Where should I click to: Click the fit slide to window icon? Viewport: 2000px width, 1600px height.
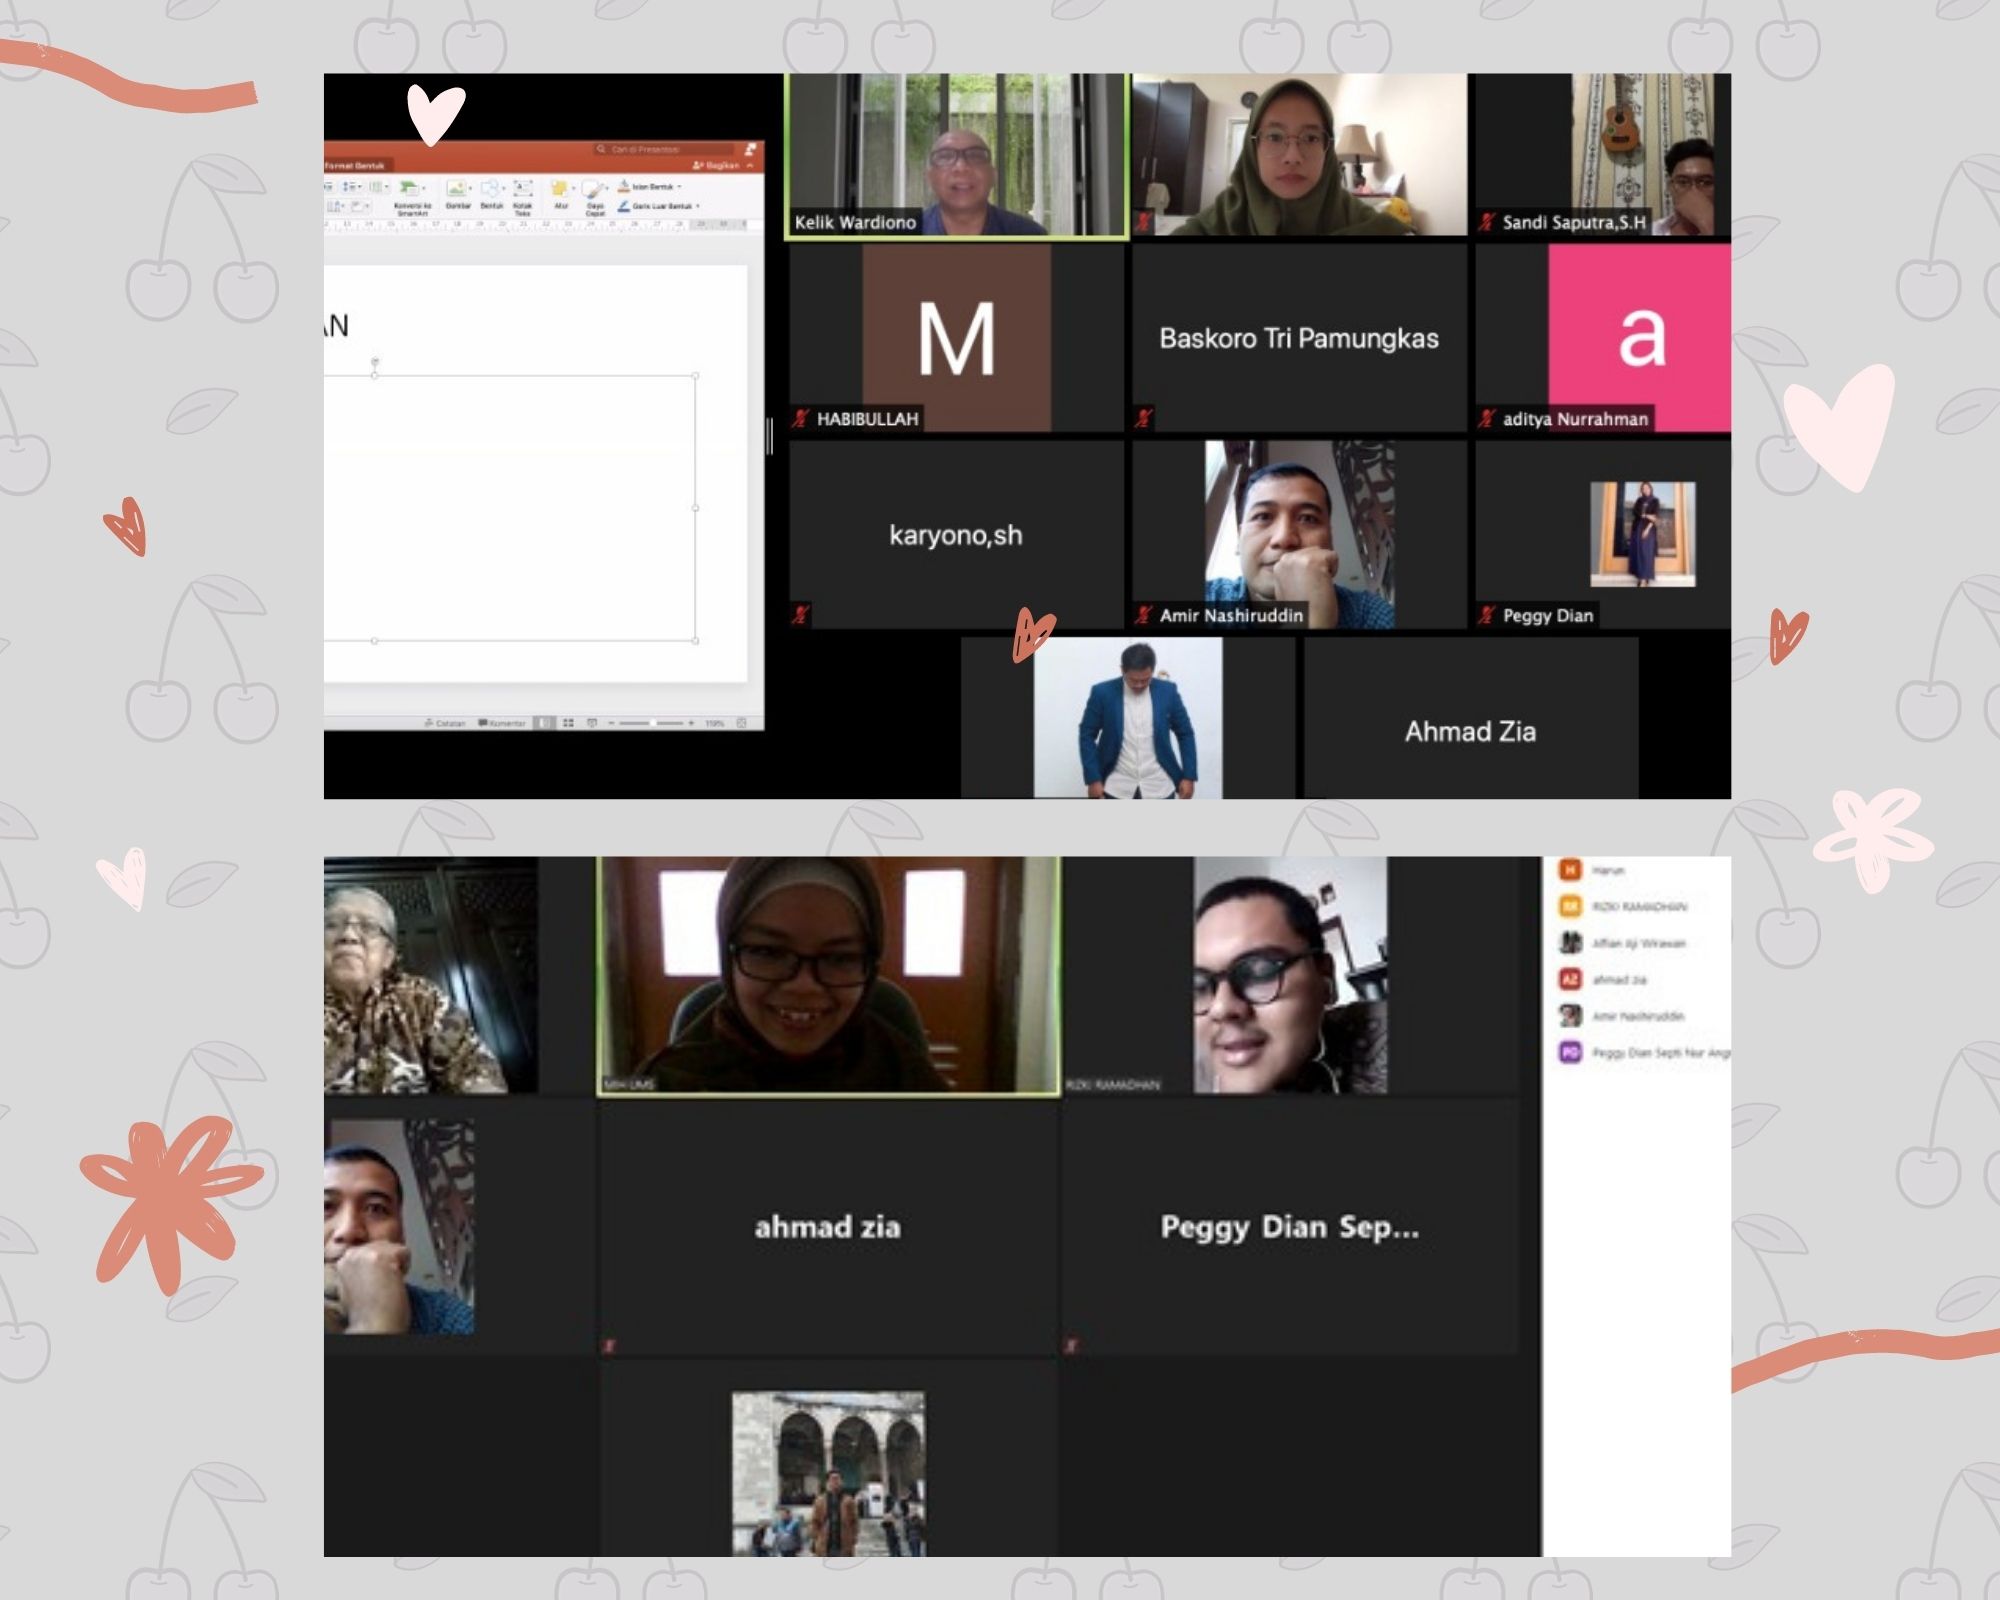pos(741,723)
